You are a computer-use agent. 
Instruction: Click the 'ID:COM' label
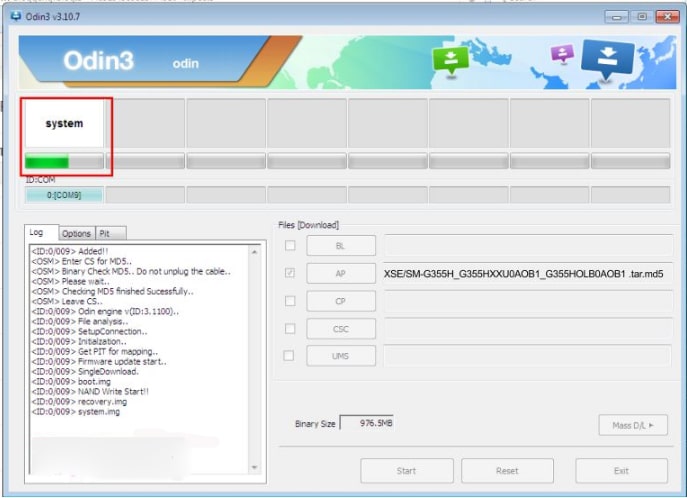(x=41, y=180)
